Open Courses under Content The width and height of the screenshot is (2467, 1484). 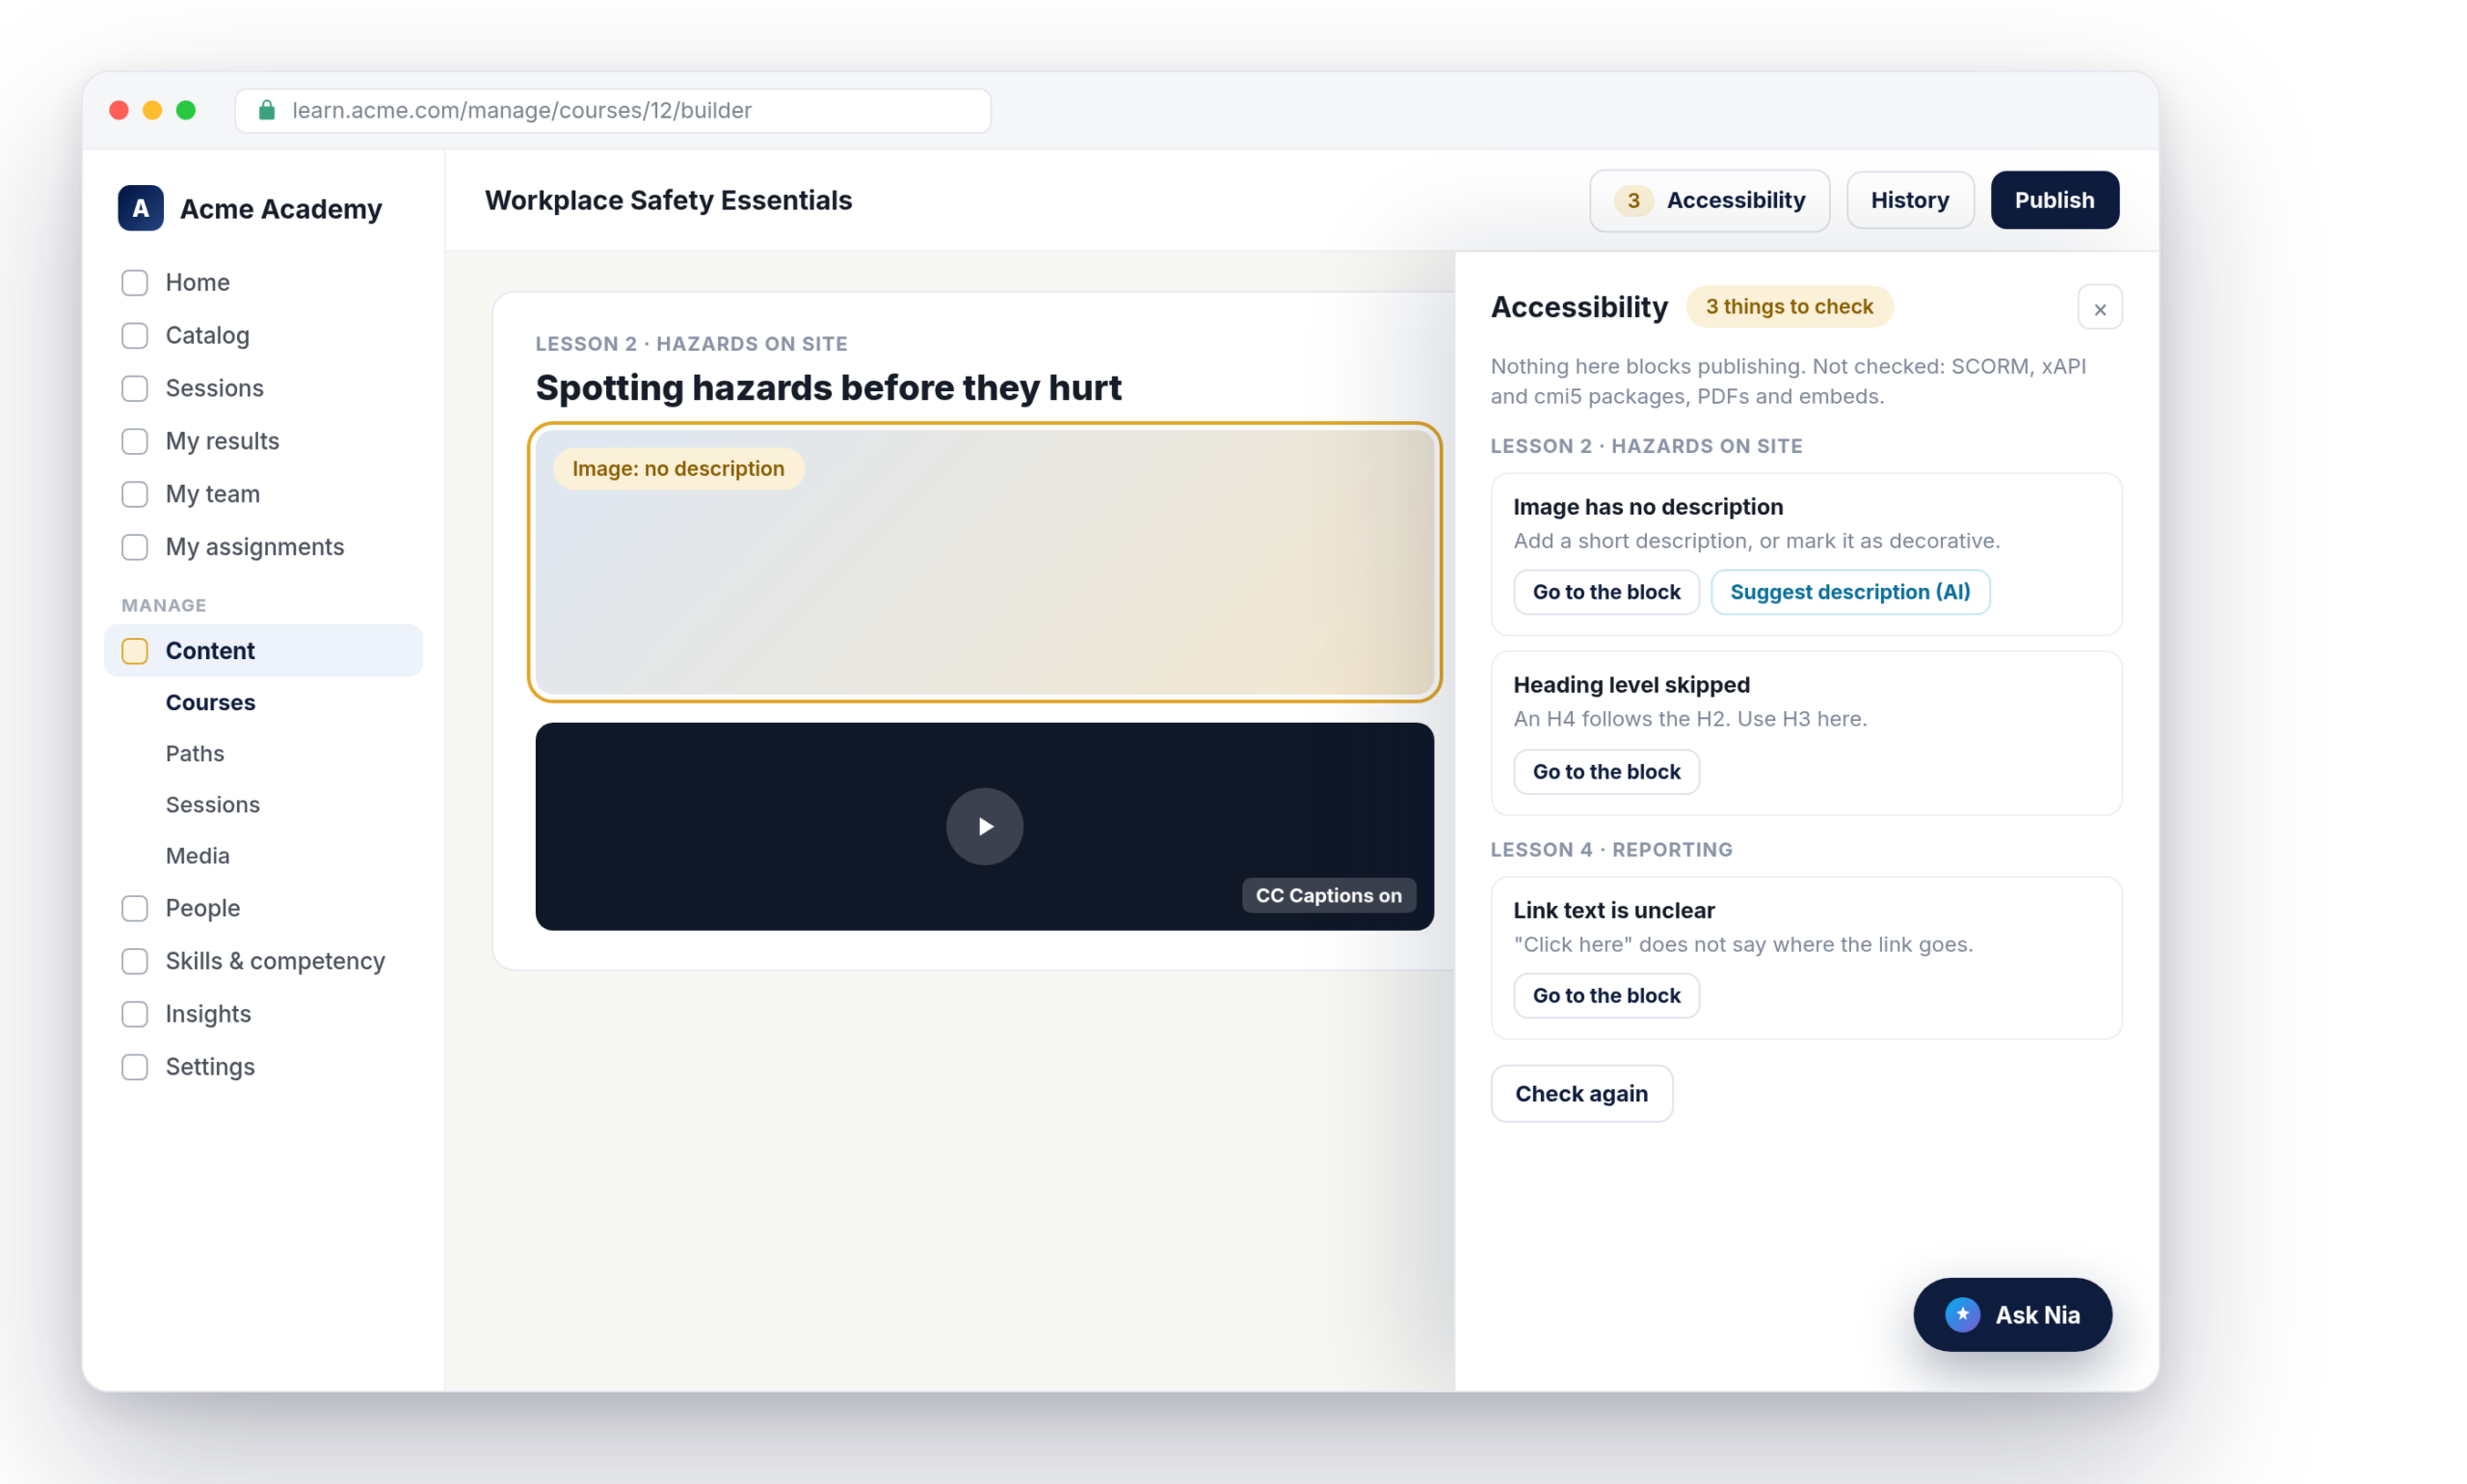[211, 703]
